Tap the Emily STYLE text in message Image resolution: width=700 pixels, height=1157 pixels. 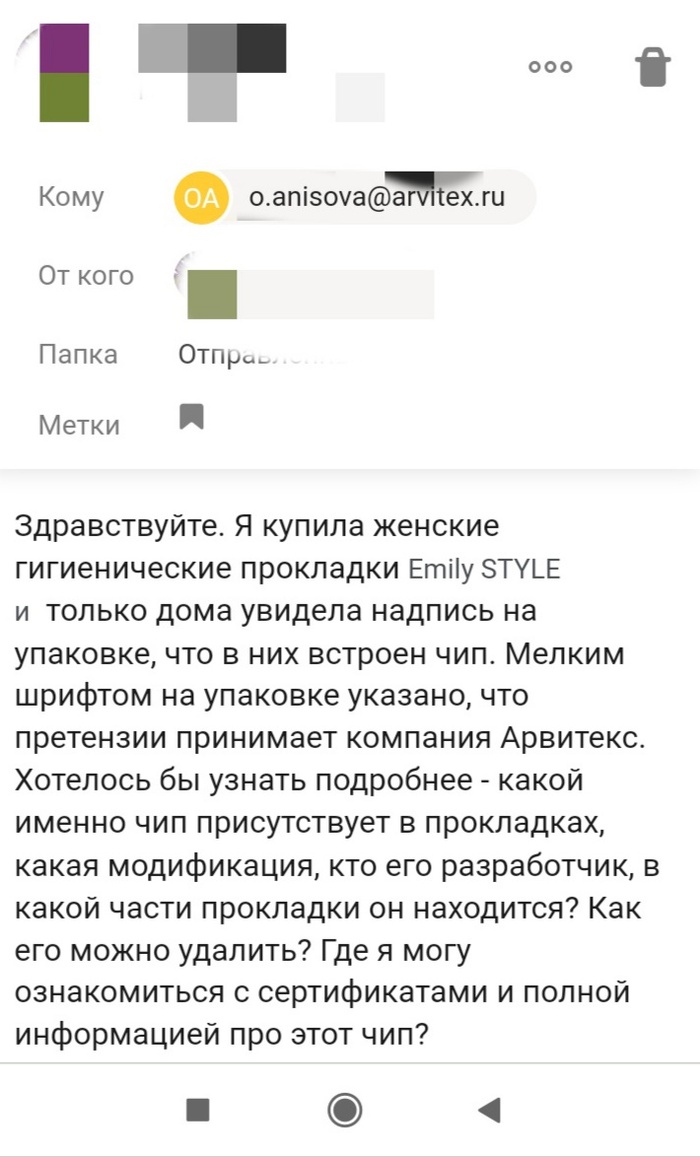[x=485, y=569]
